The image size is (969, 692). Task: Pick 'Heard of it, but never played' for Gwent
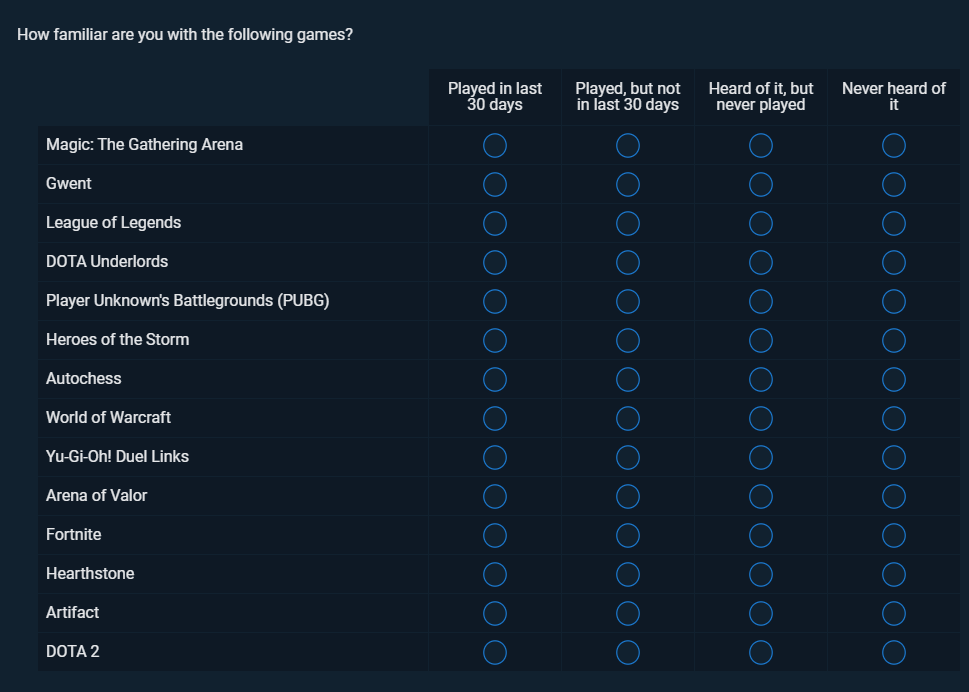coord(761,184)
